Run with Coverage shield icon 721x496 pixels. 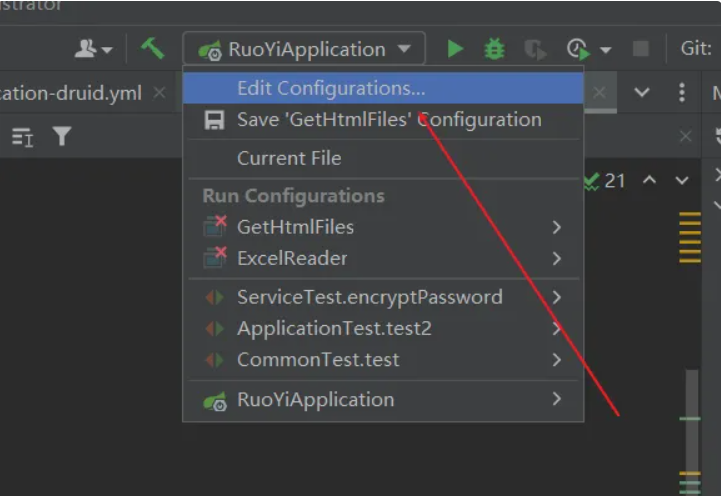[535, 50]
